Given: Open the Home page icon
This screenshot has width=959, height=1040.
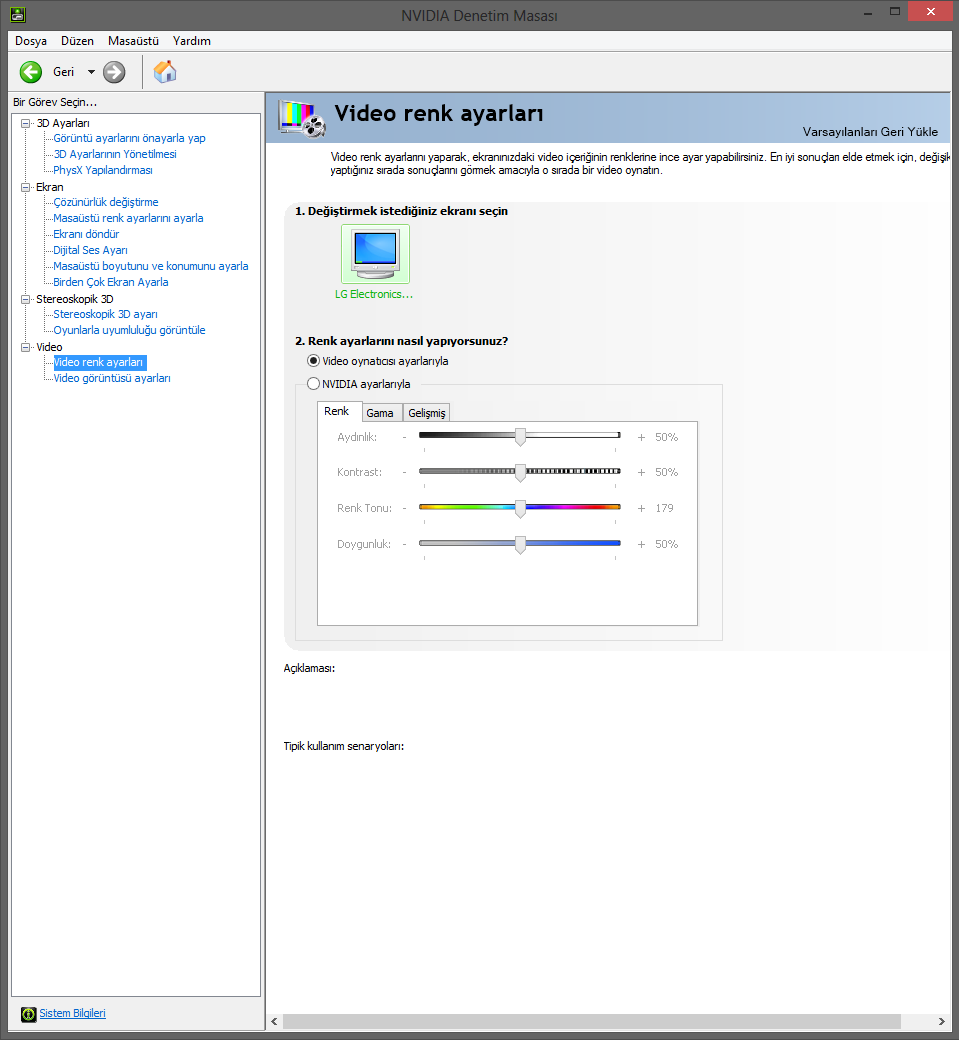Looking at the screenshot, I should coord(165,72).
